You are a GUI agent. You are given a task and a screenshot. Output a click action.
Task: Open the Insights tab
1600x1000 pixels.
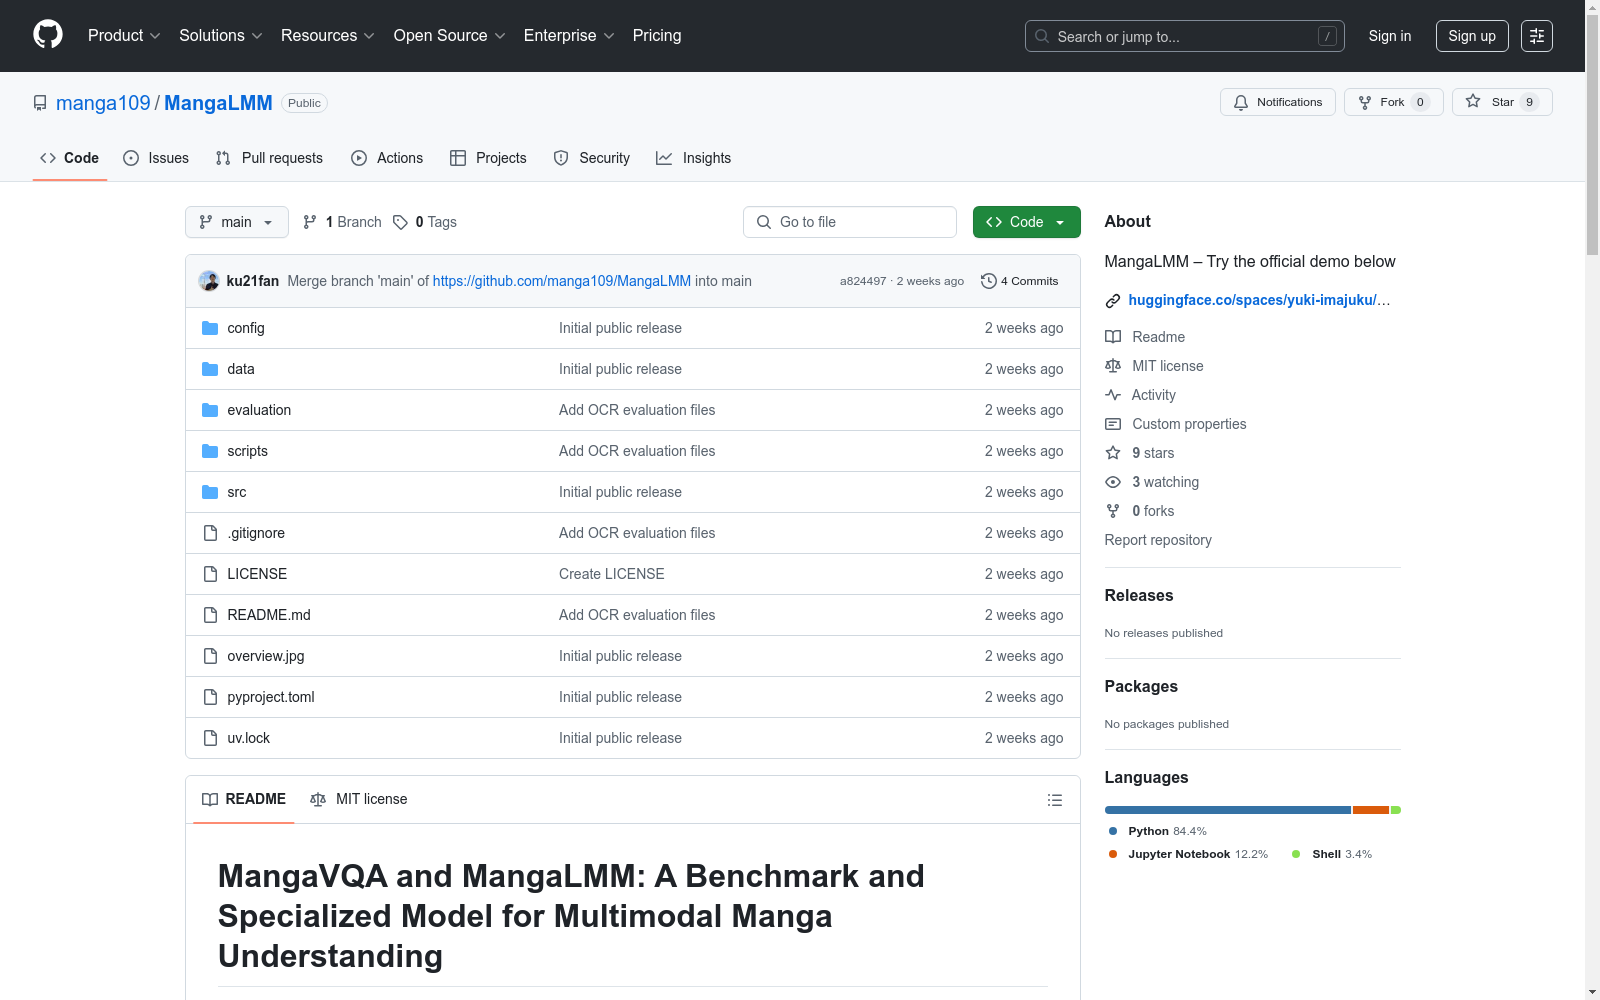point(693,158)
